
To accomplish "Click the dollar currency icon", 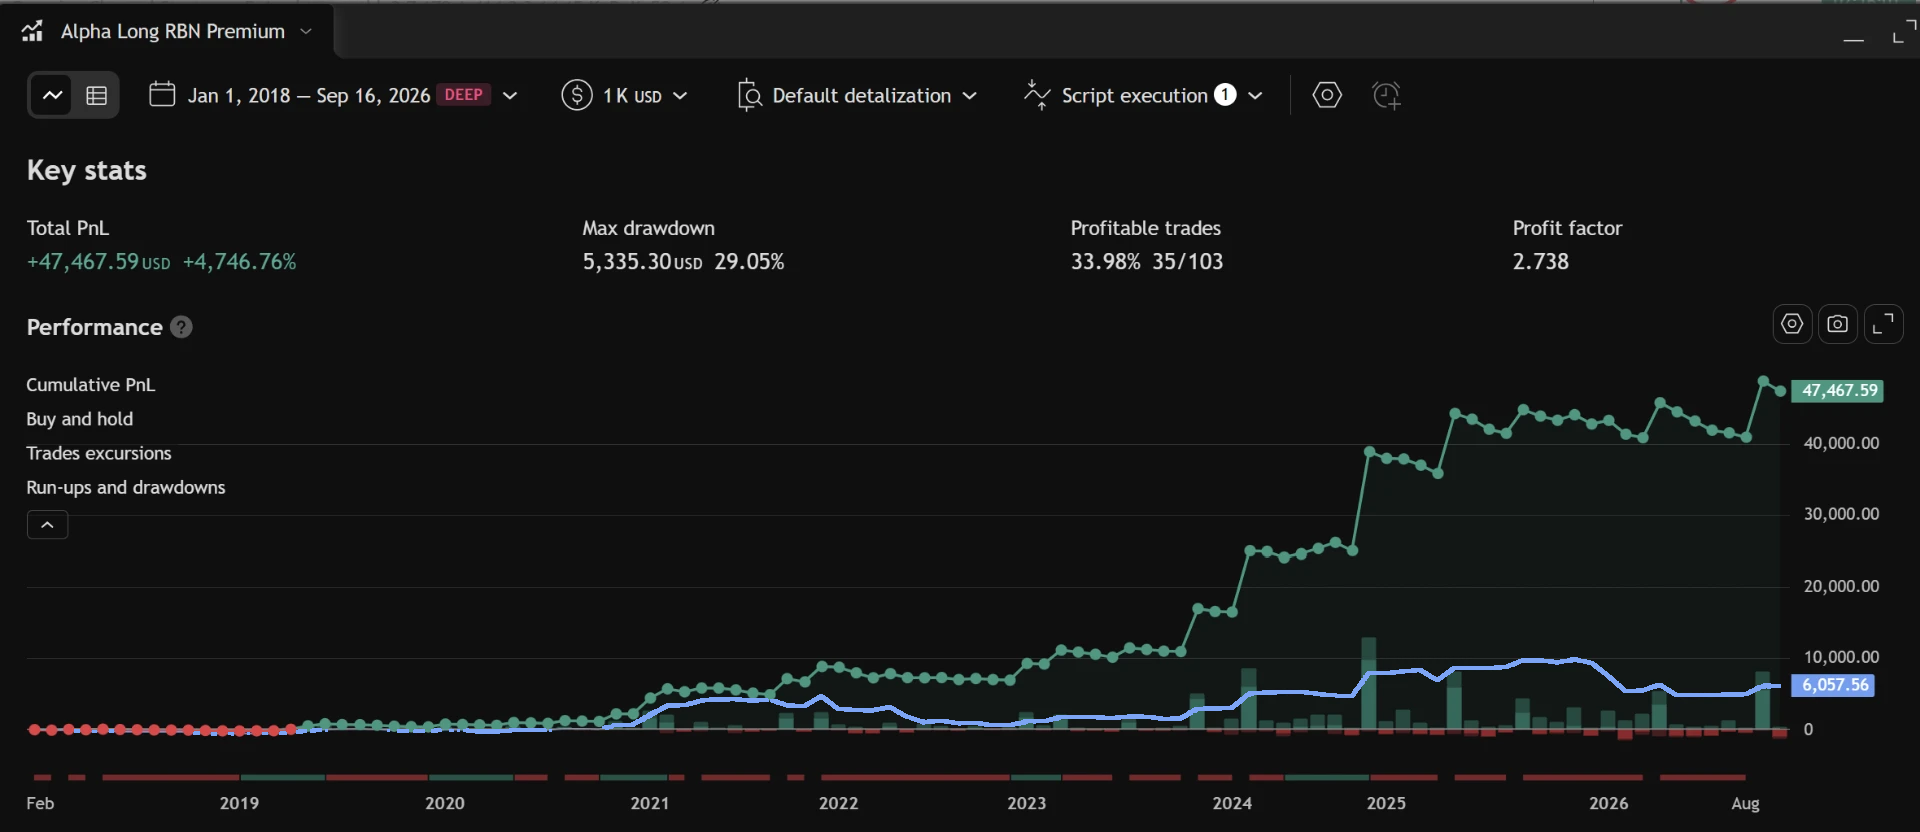I will [577, 95].
